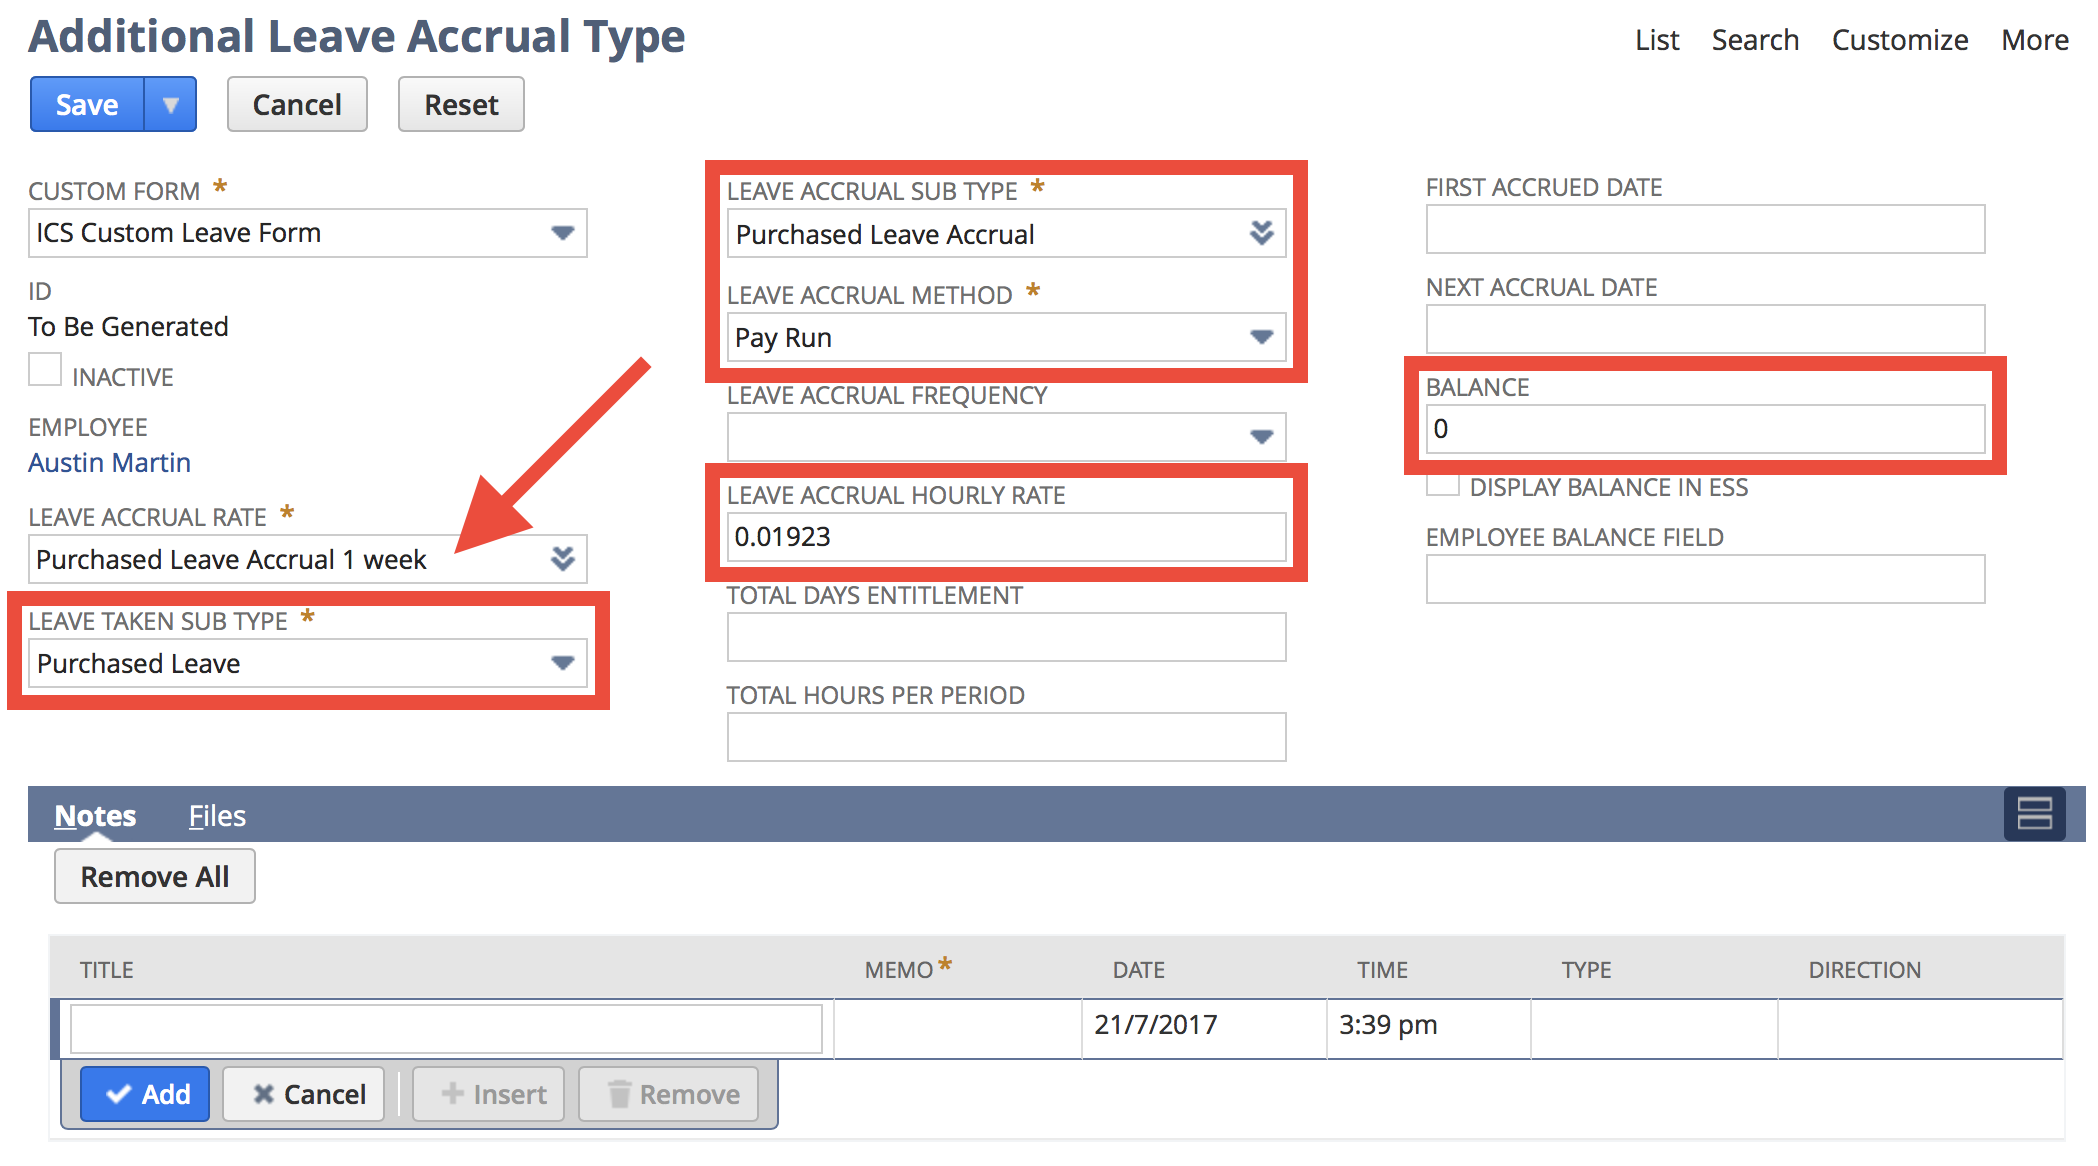
Task: Open employee record Austin Martin
Action: [x=109, y=462]
